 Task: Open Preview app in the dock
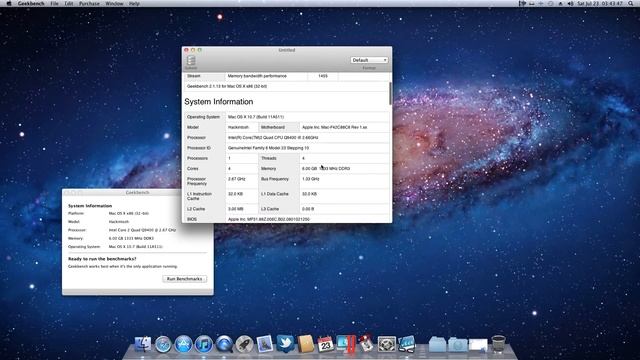click(264, 344)
